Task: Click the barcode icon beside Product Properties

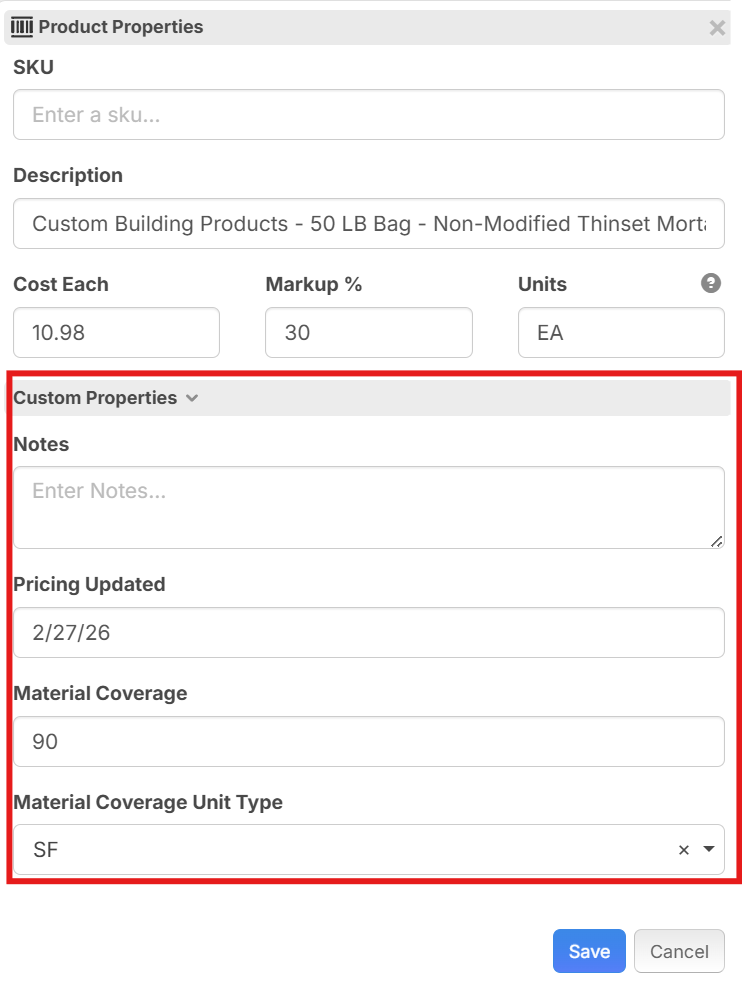Action: (22, 27)
